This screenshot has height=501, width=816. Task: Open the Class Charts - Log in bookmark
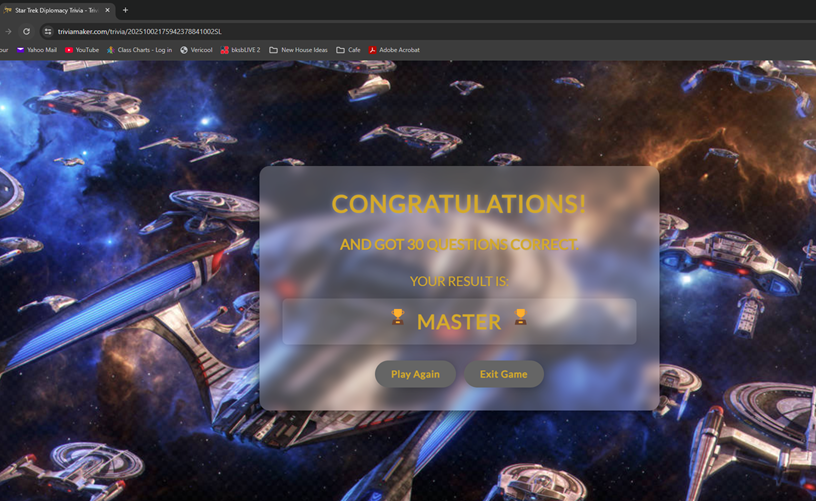pos(139,50)
